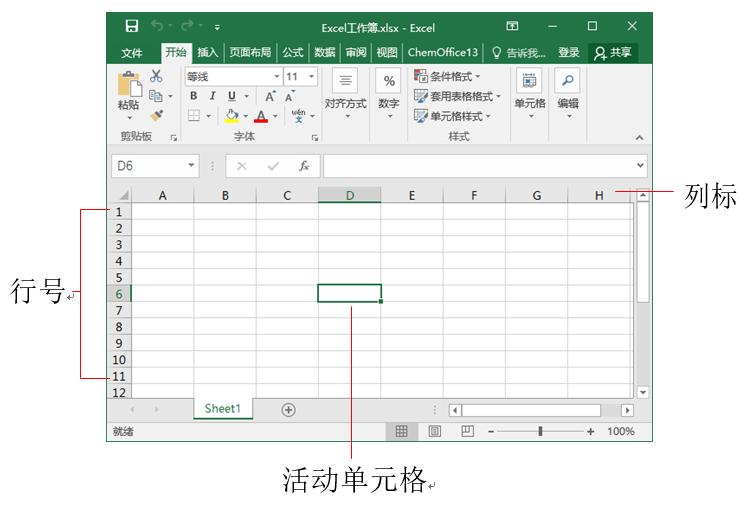Click the New Sheet plus icon
Viewport: 755px width, 510px height.
click(x=288, y=410)
